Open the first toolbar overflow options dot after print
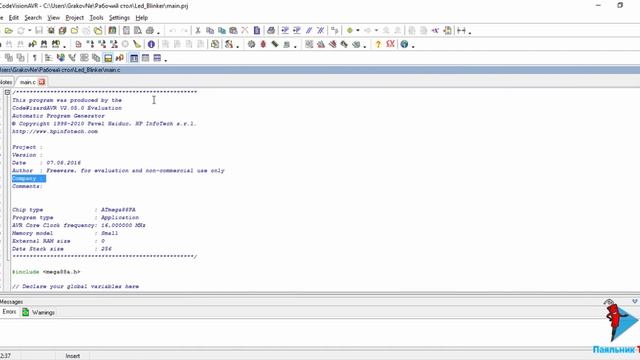 click(158, 33)
